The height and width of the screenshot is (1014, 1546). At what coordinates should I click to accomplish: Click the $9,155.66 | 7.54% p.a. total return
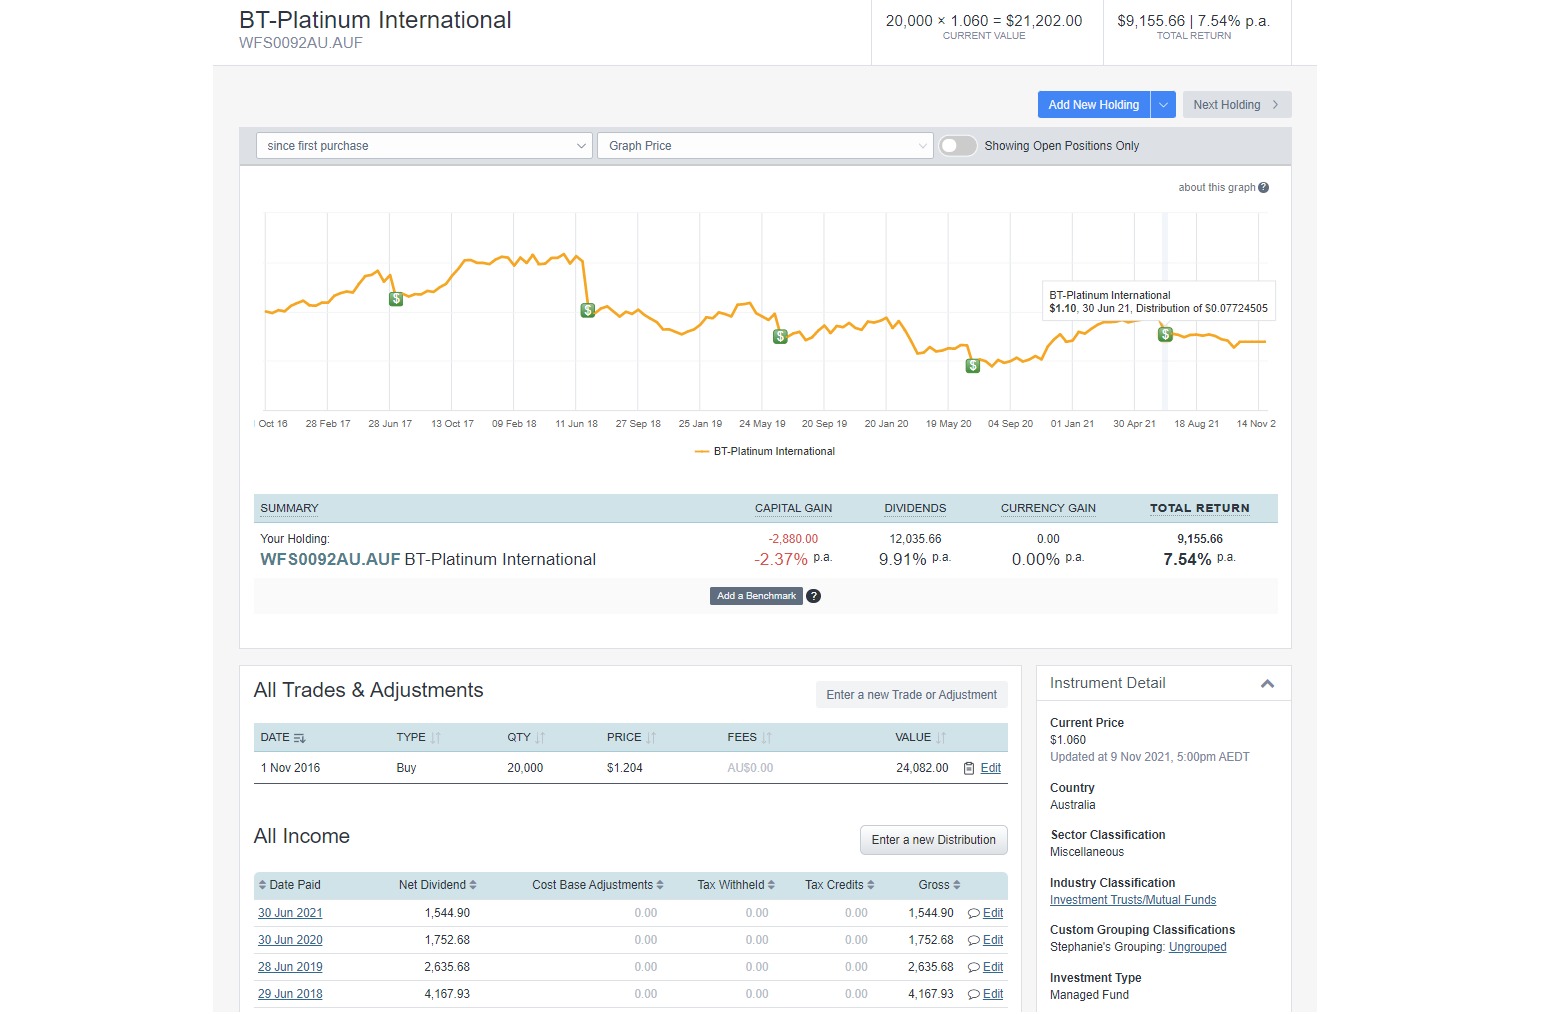1194,20
